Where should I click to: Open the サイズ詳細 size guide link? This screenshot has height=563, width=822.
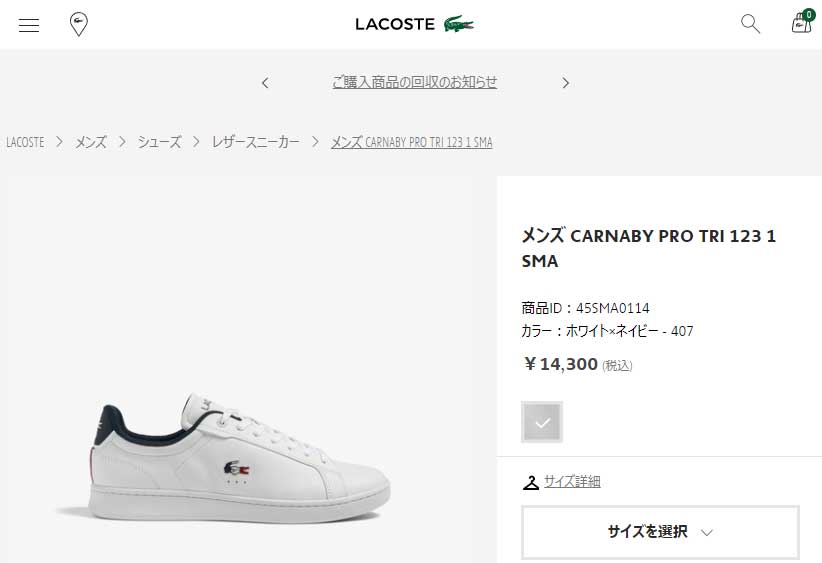click(572, 482)
